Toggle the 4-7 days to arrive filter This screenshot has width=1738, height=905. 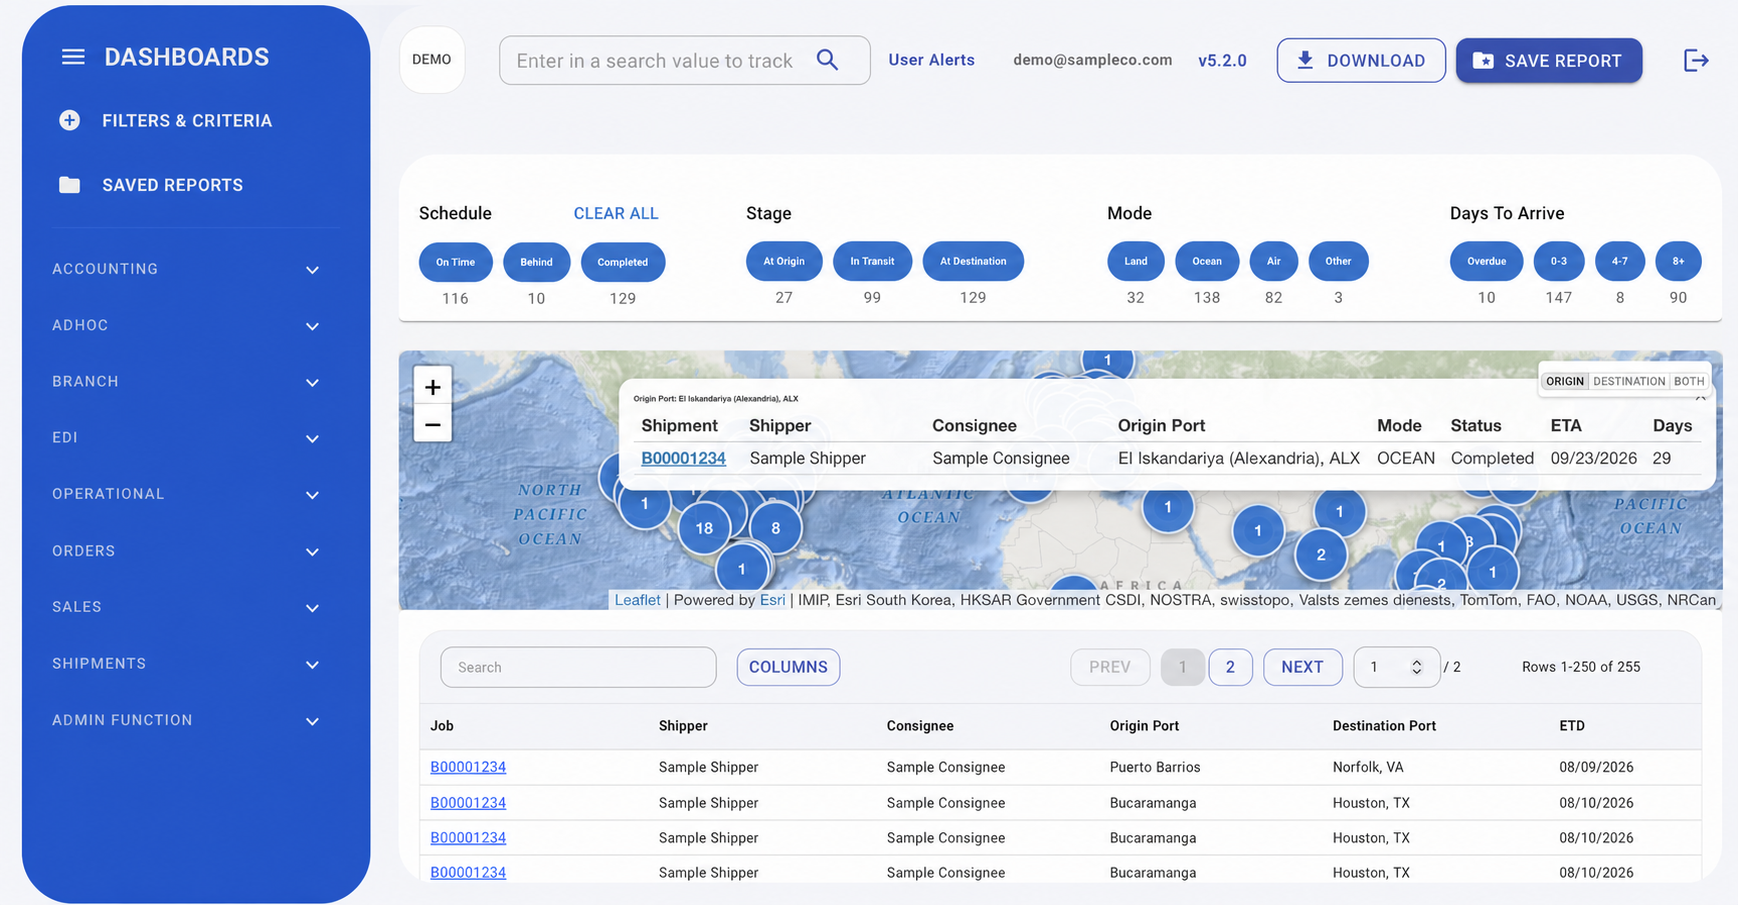pos(1620,261)
